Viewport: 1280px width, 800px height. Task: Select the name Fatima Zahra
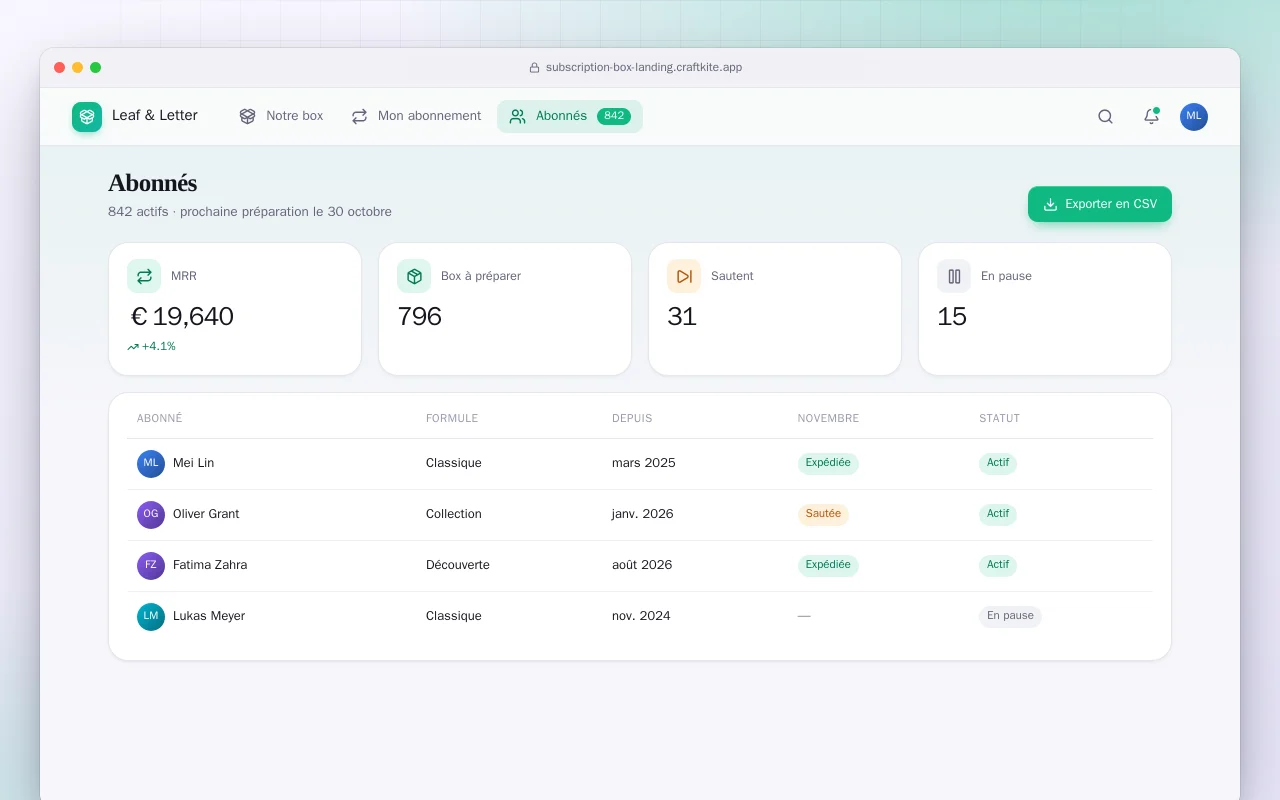[x=210, y=565]
